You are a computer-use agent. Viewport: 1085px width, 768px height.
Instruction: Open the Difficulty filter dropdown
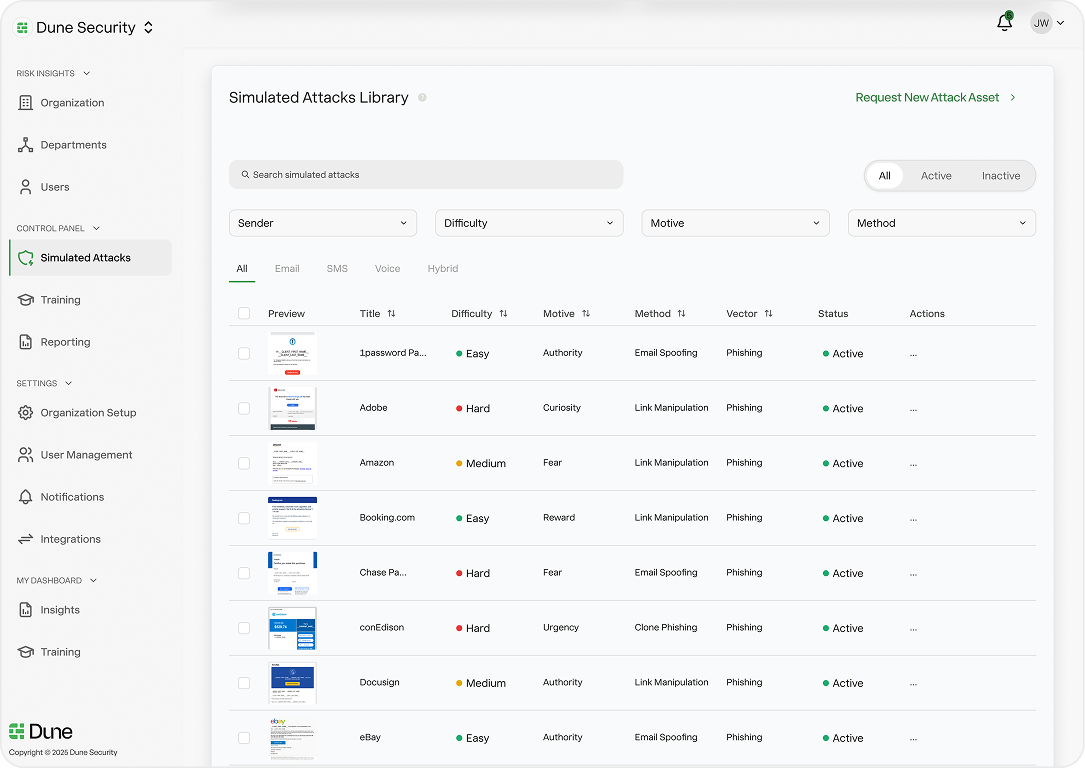pyautogui.click(x=529, y=223)
